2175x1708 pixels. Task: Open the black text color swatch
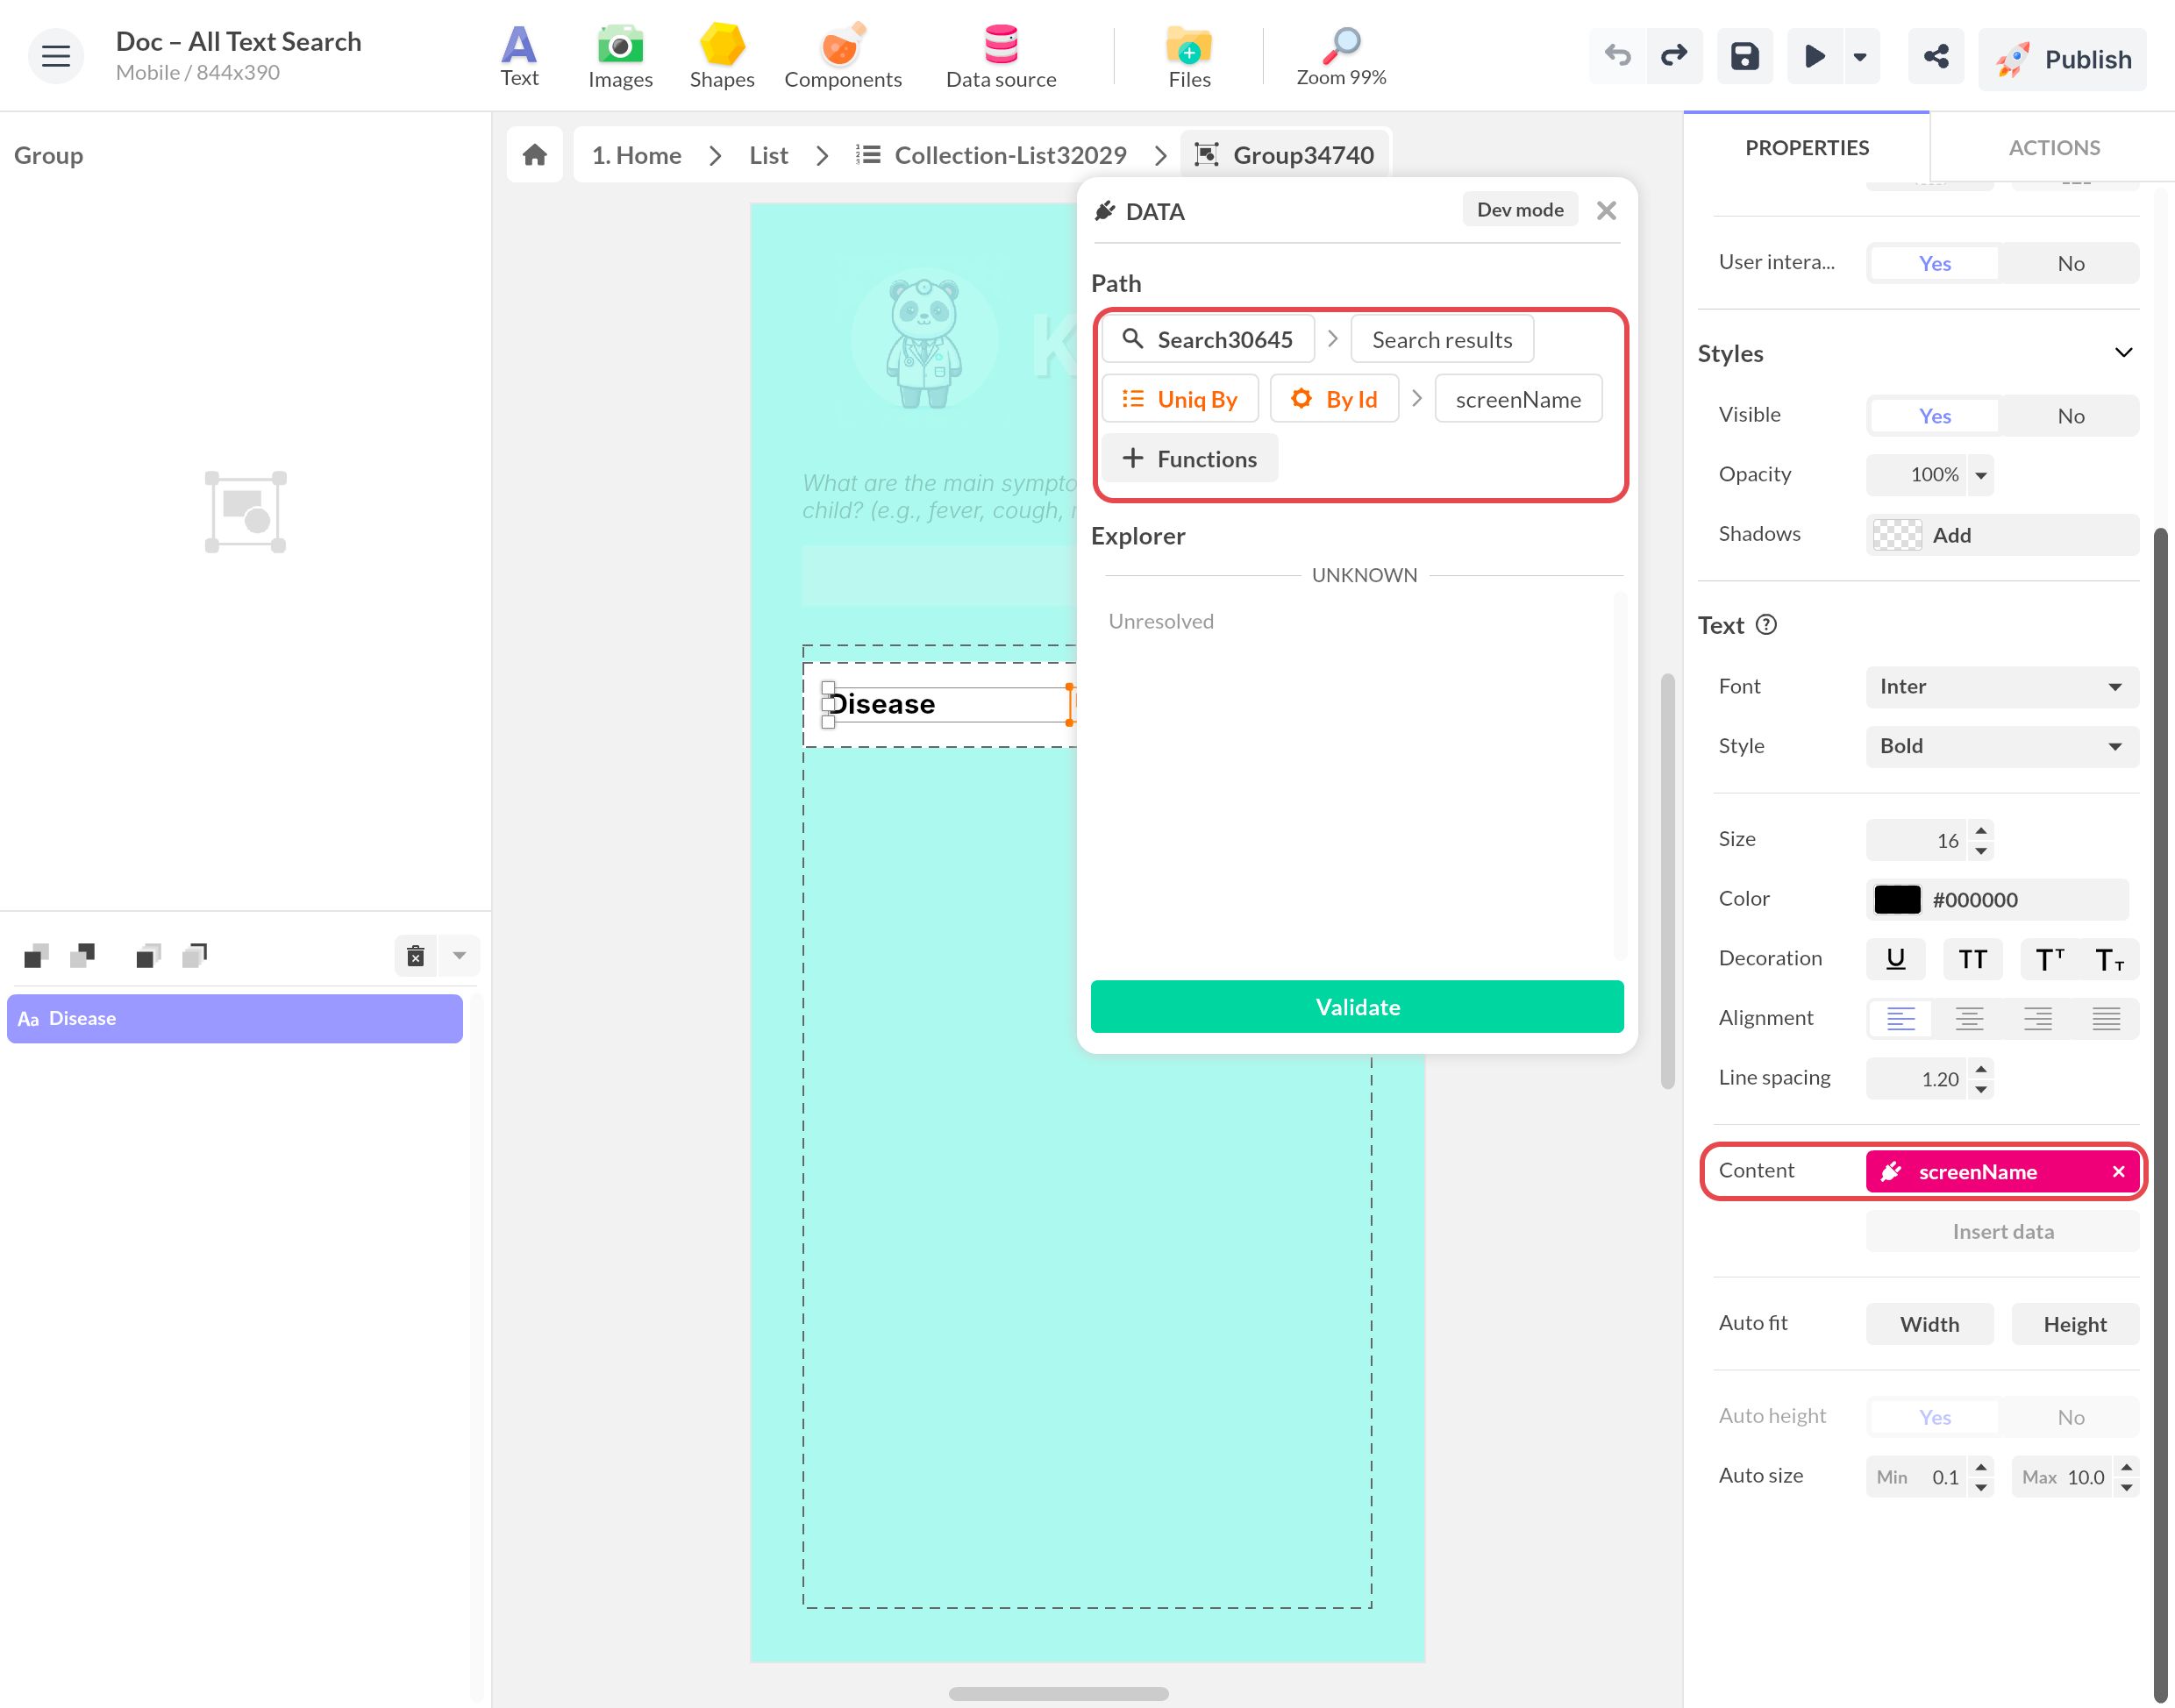(1897, 900)
